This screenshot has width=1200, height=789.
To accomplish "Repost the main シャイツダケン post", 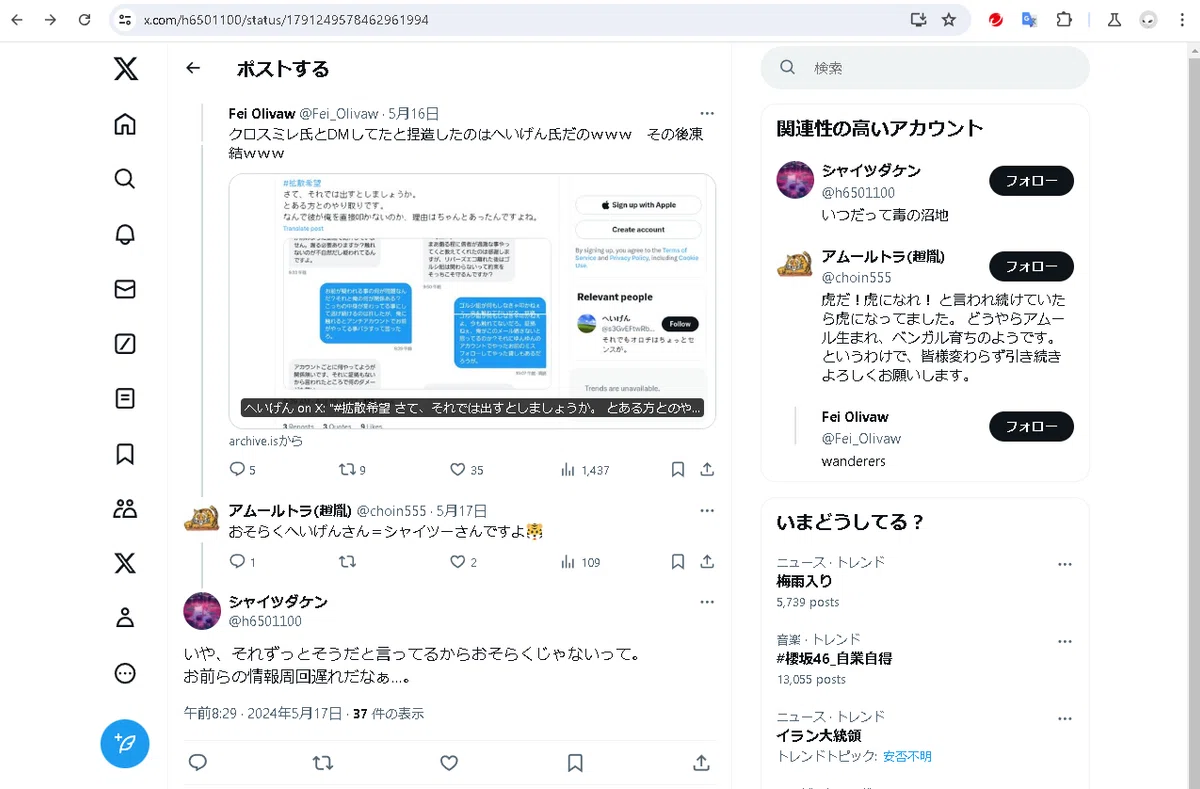I will 323,763.
